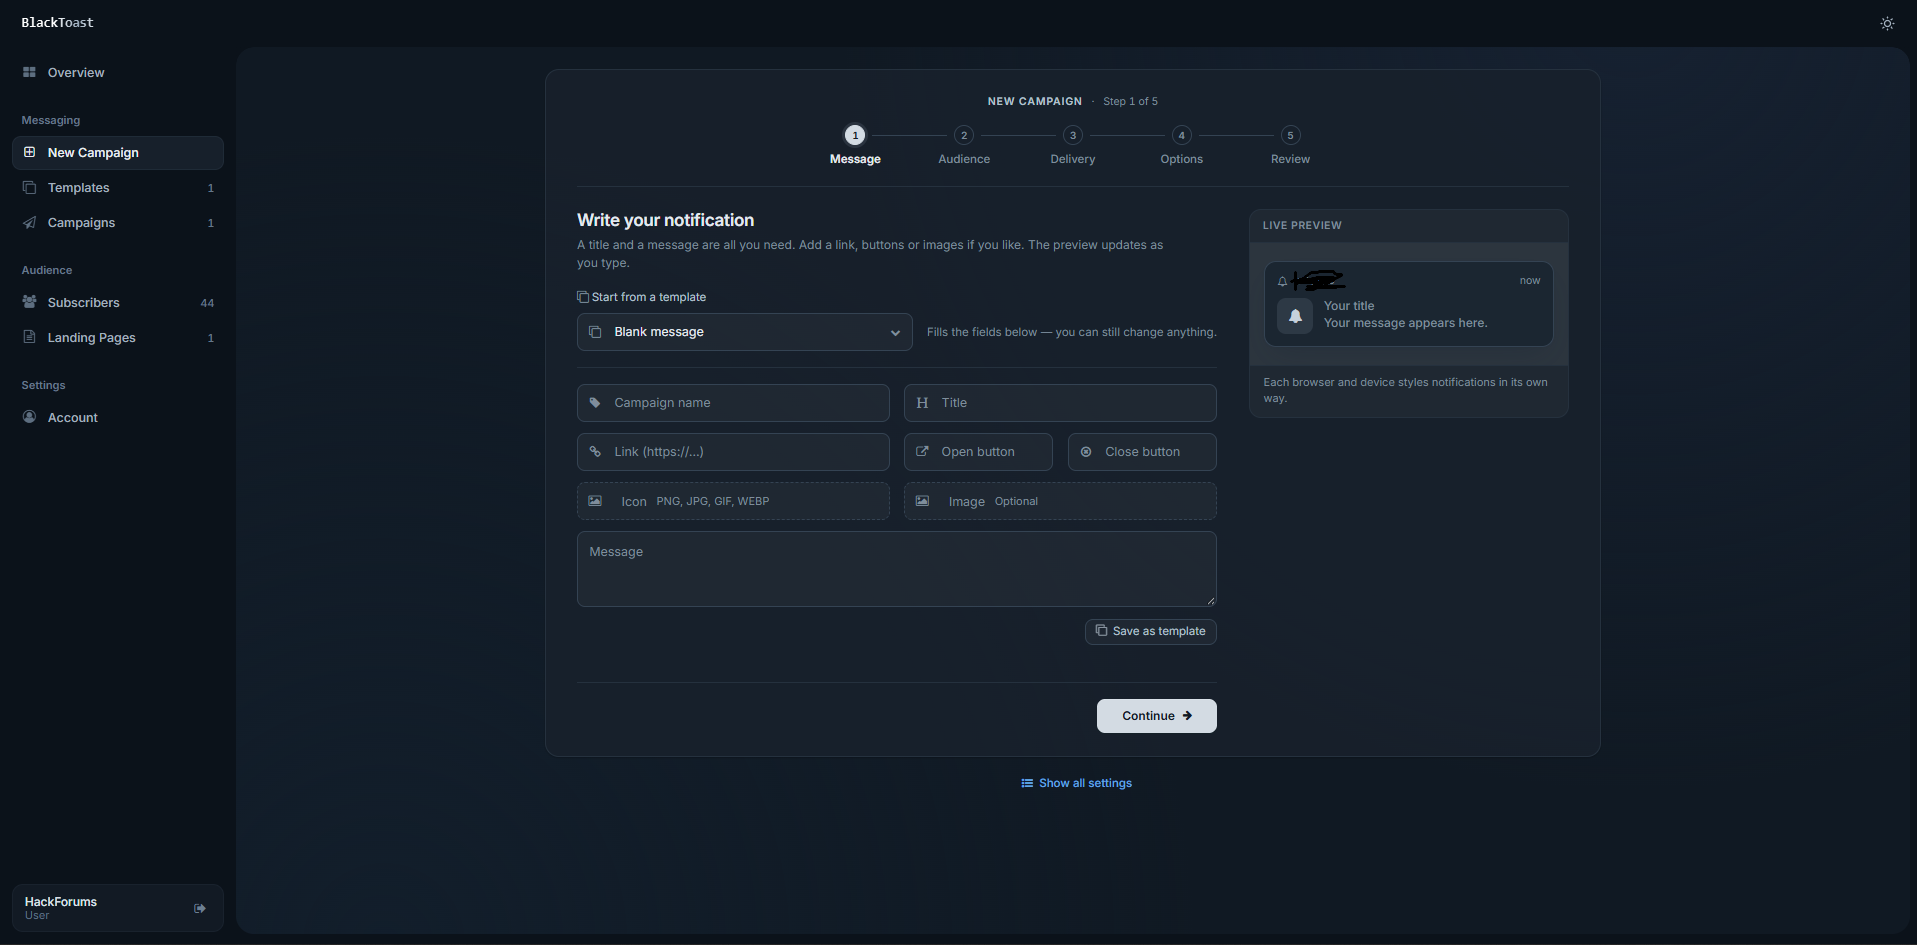1917x945 pixels.
Task: Click the BlackToast logo text
Action: 58,23
